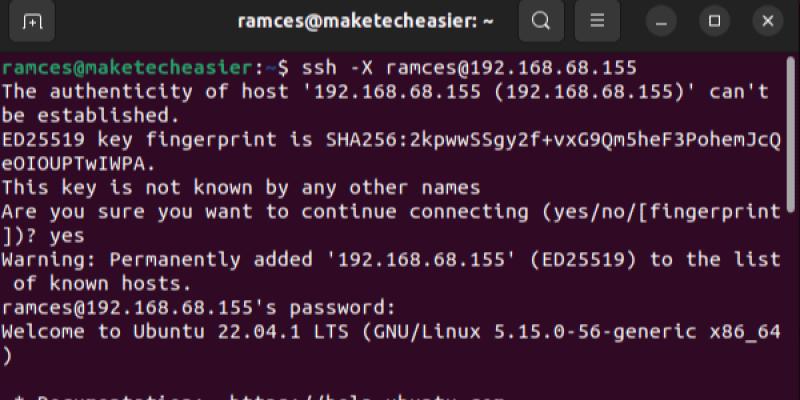Click the ED25519 key fingerprint line
This screenshot has width=800, height=400.
click(x=390, y=139)
